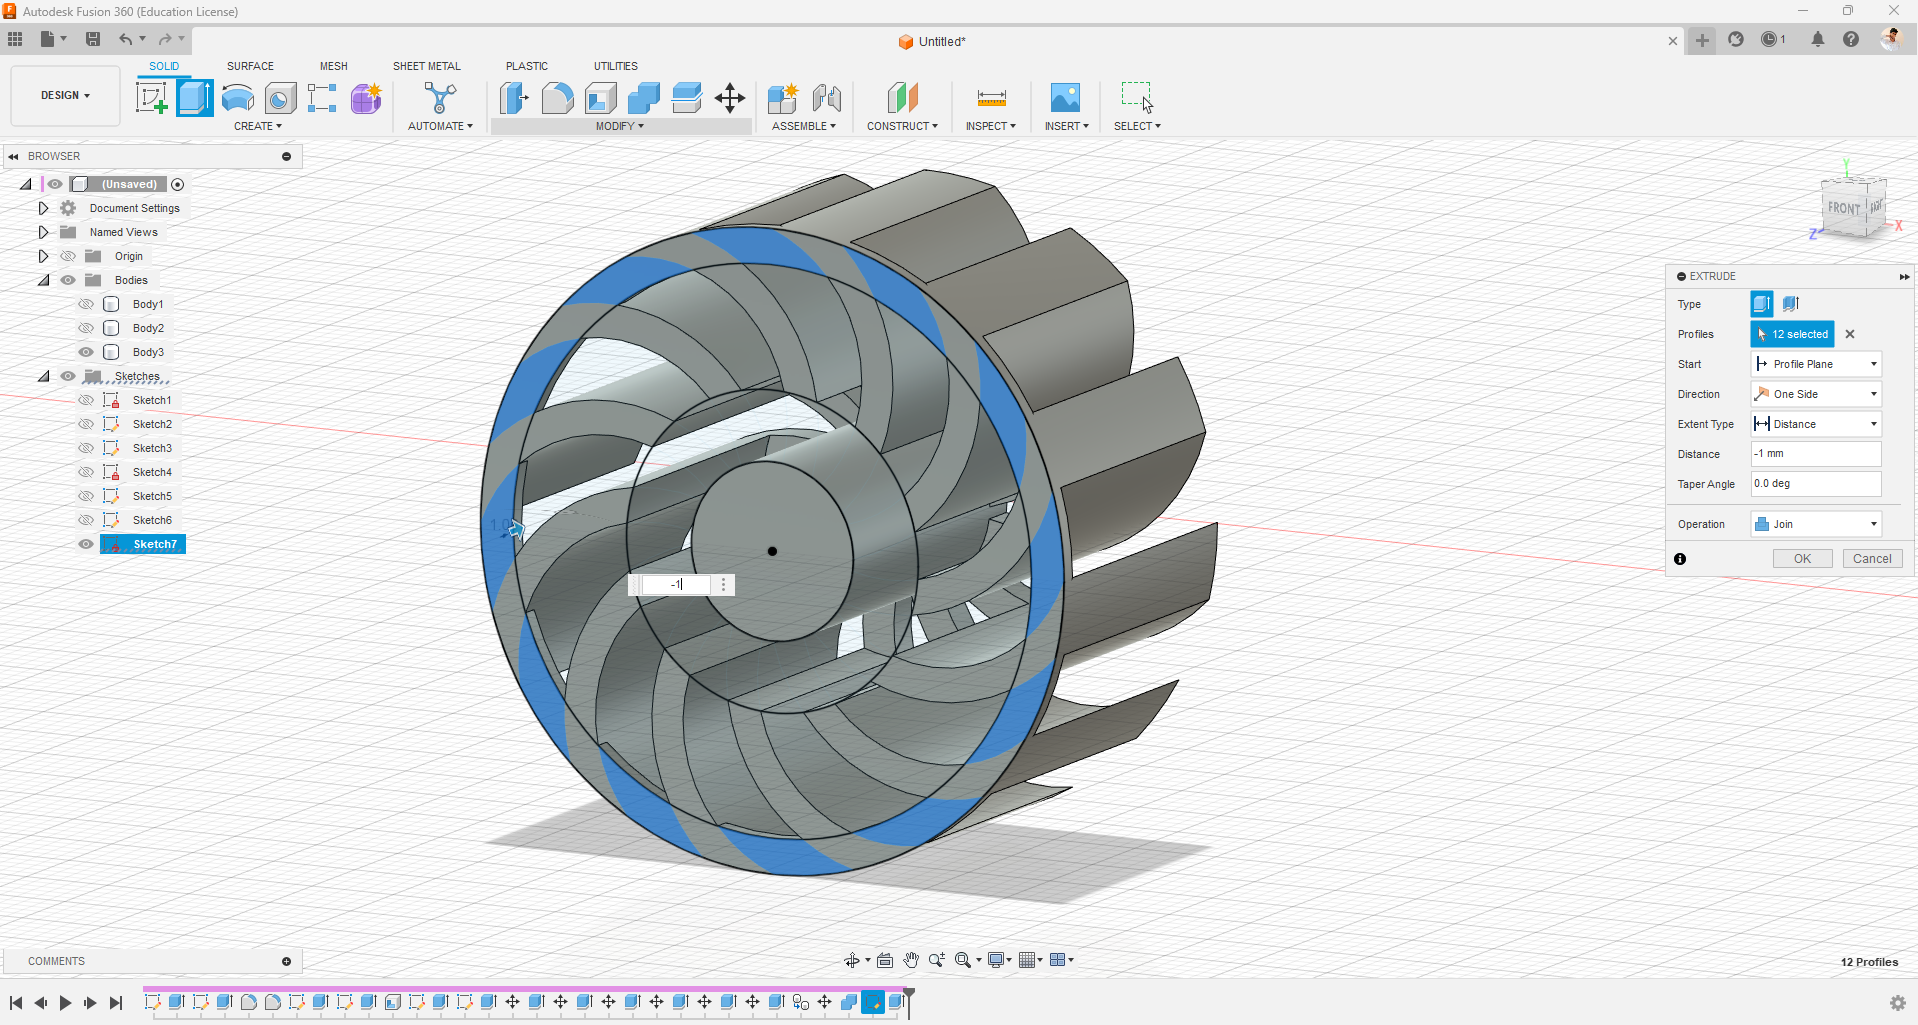
Task: Clear the profile selection
Action: click(x=1850, y=334)
